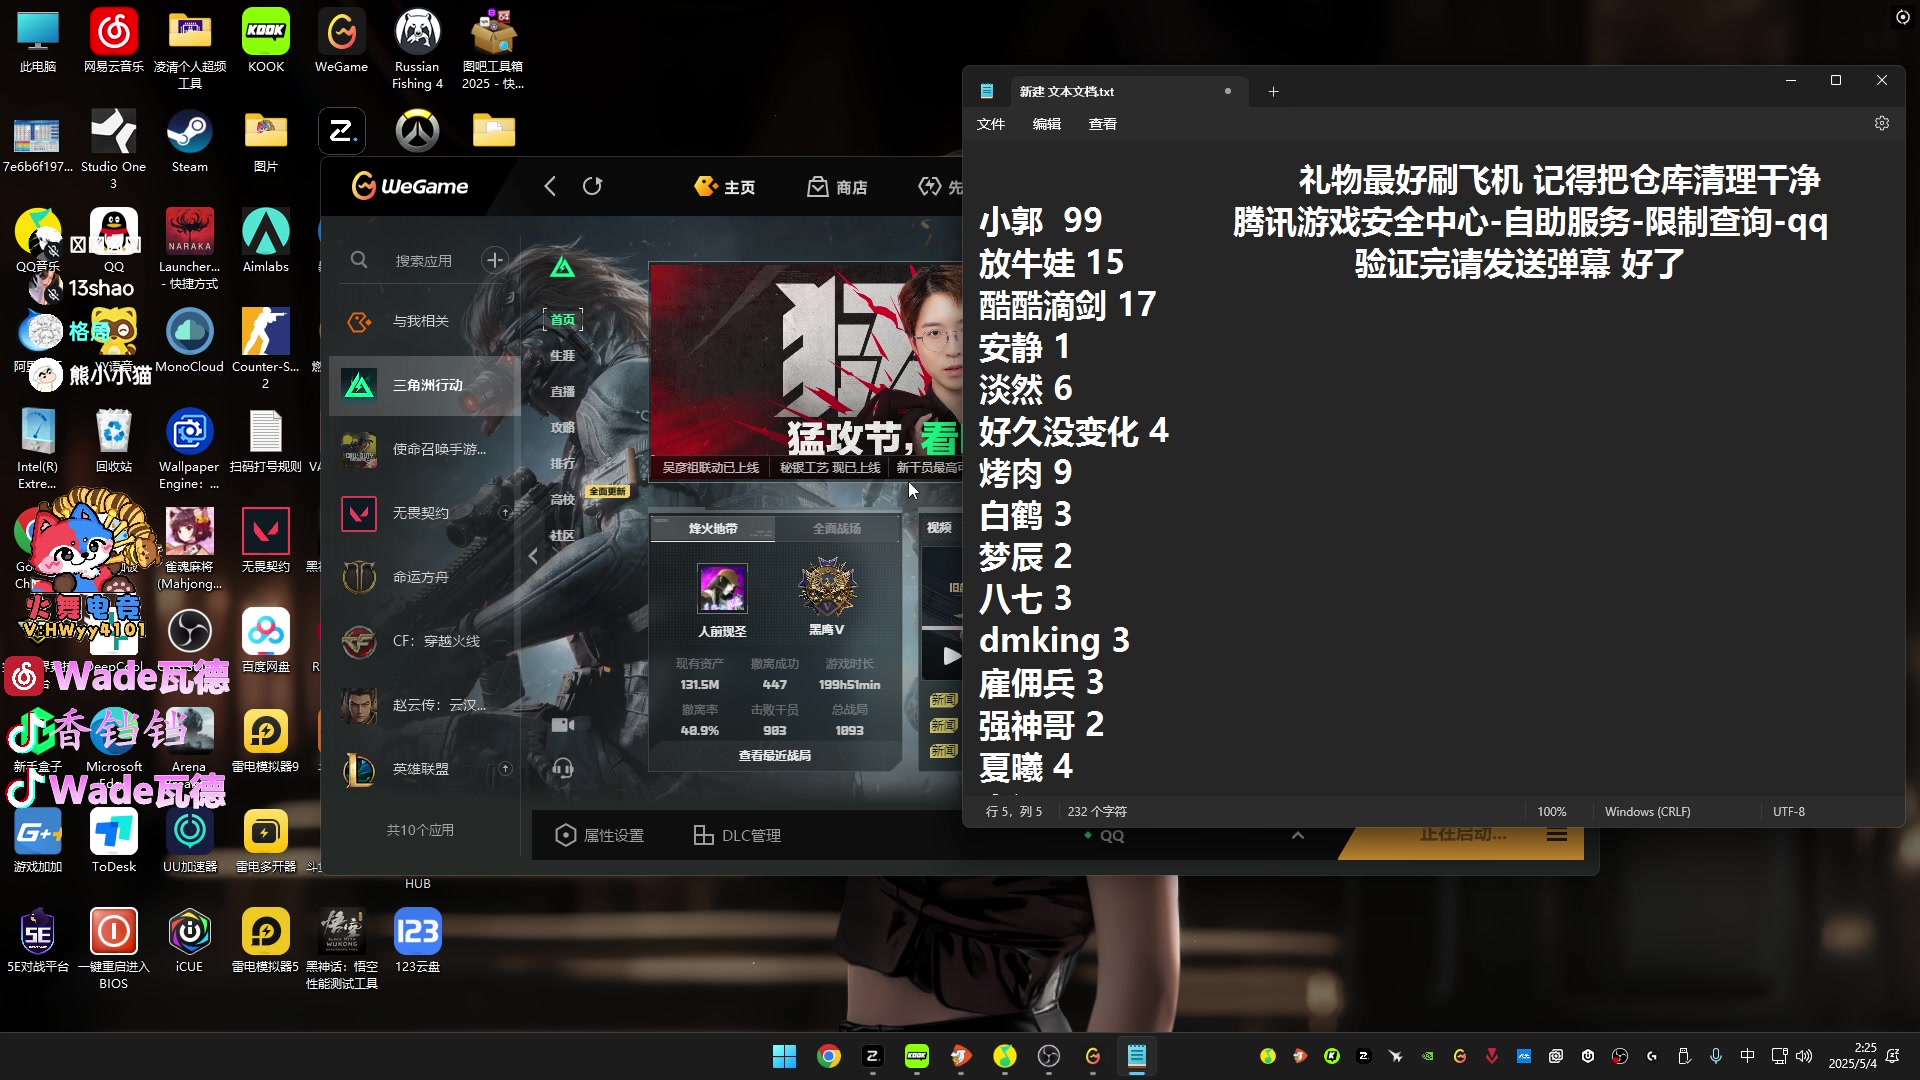Open the 百度网盘 desktop icon
This screenshot has width=1920, height=1080.
coord(266,641)
